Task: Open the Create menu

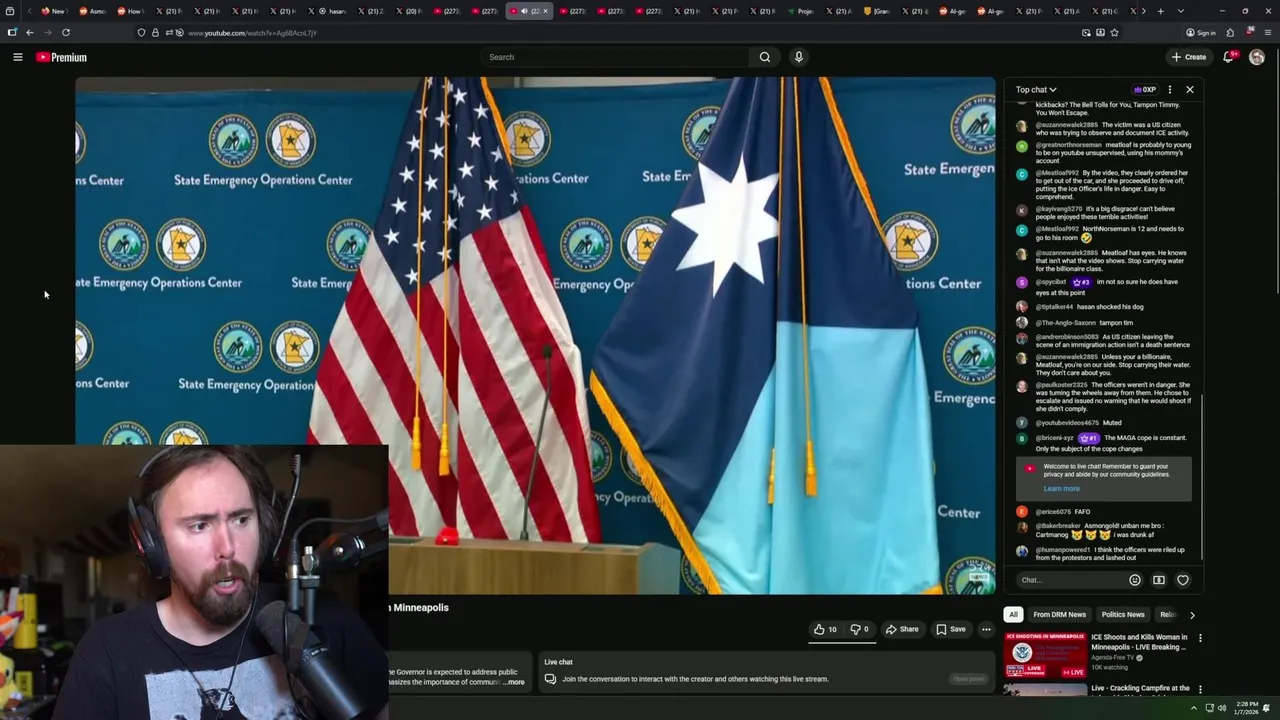Action: point(1189,57)
